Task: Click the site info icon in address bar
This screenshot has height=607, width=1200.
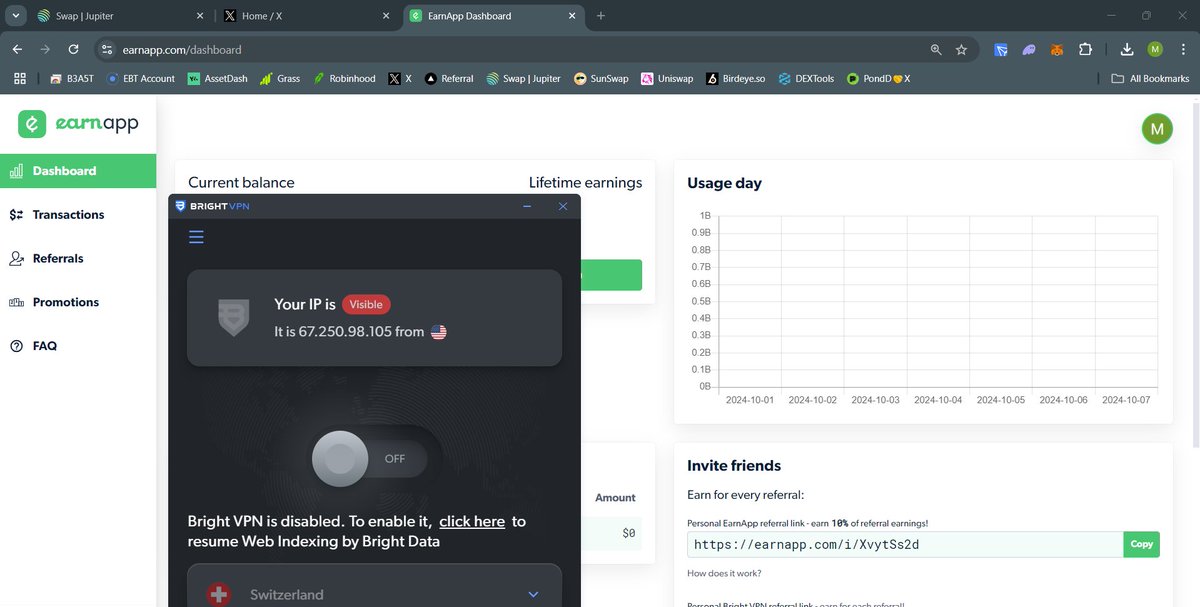Action: [x=108, y=49]
